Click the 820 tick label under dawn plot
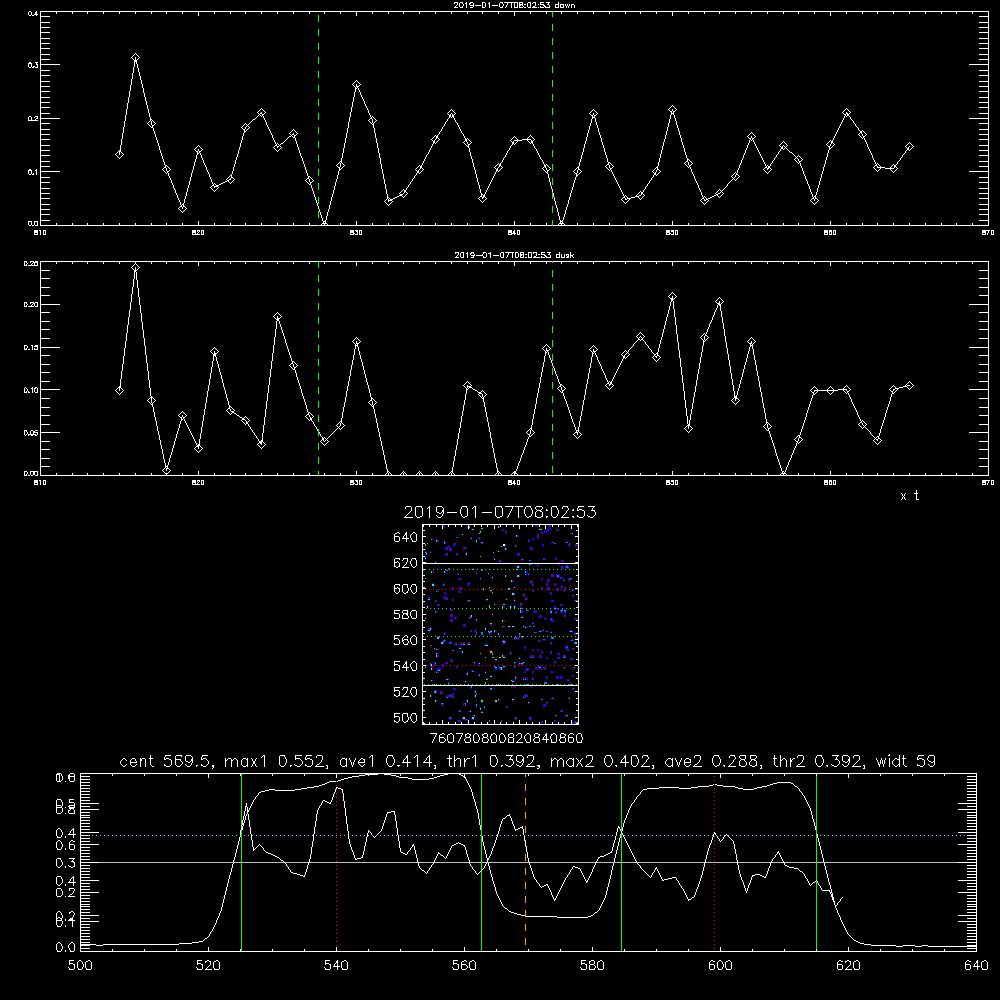This screenshot has height=1000, width=1000. [198, 233]
